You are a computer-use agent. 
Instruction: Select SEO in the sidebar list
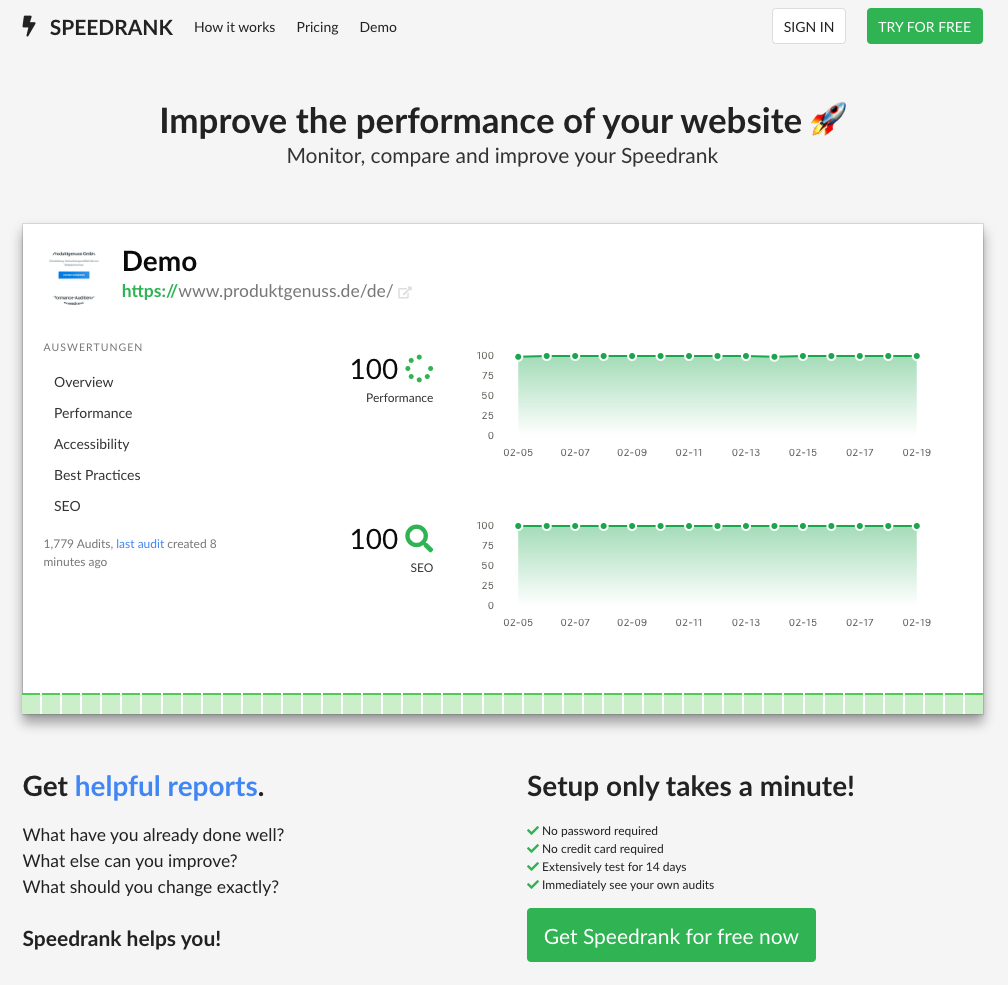click(x=67, y=506)
